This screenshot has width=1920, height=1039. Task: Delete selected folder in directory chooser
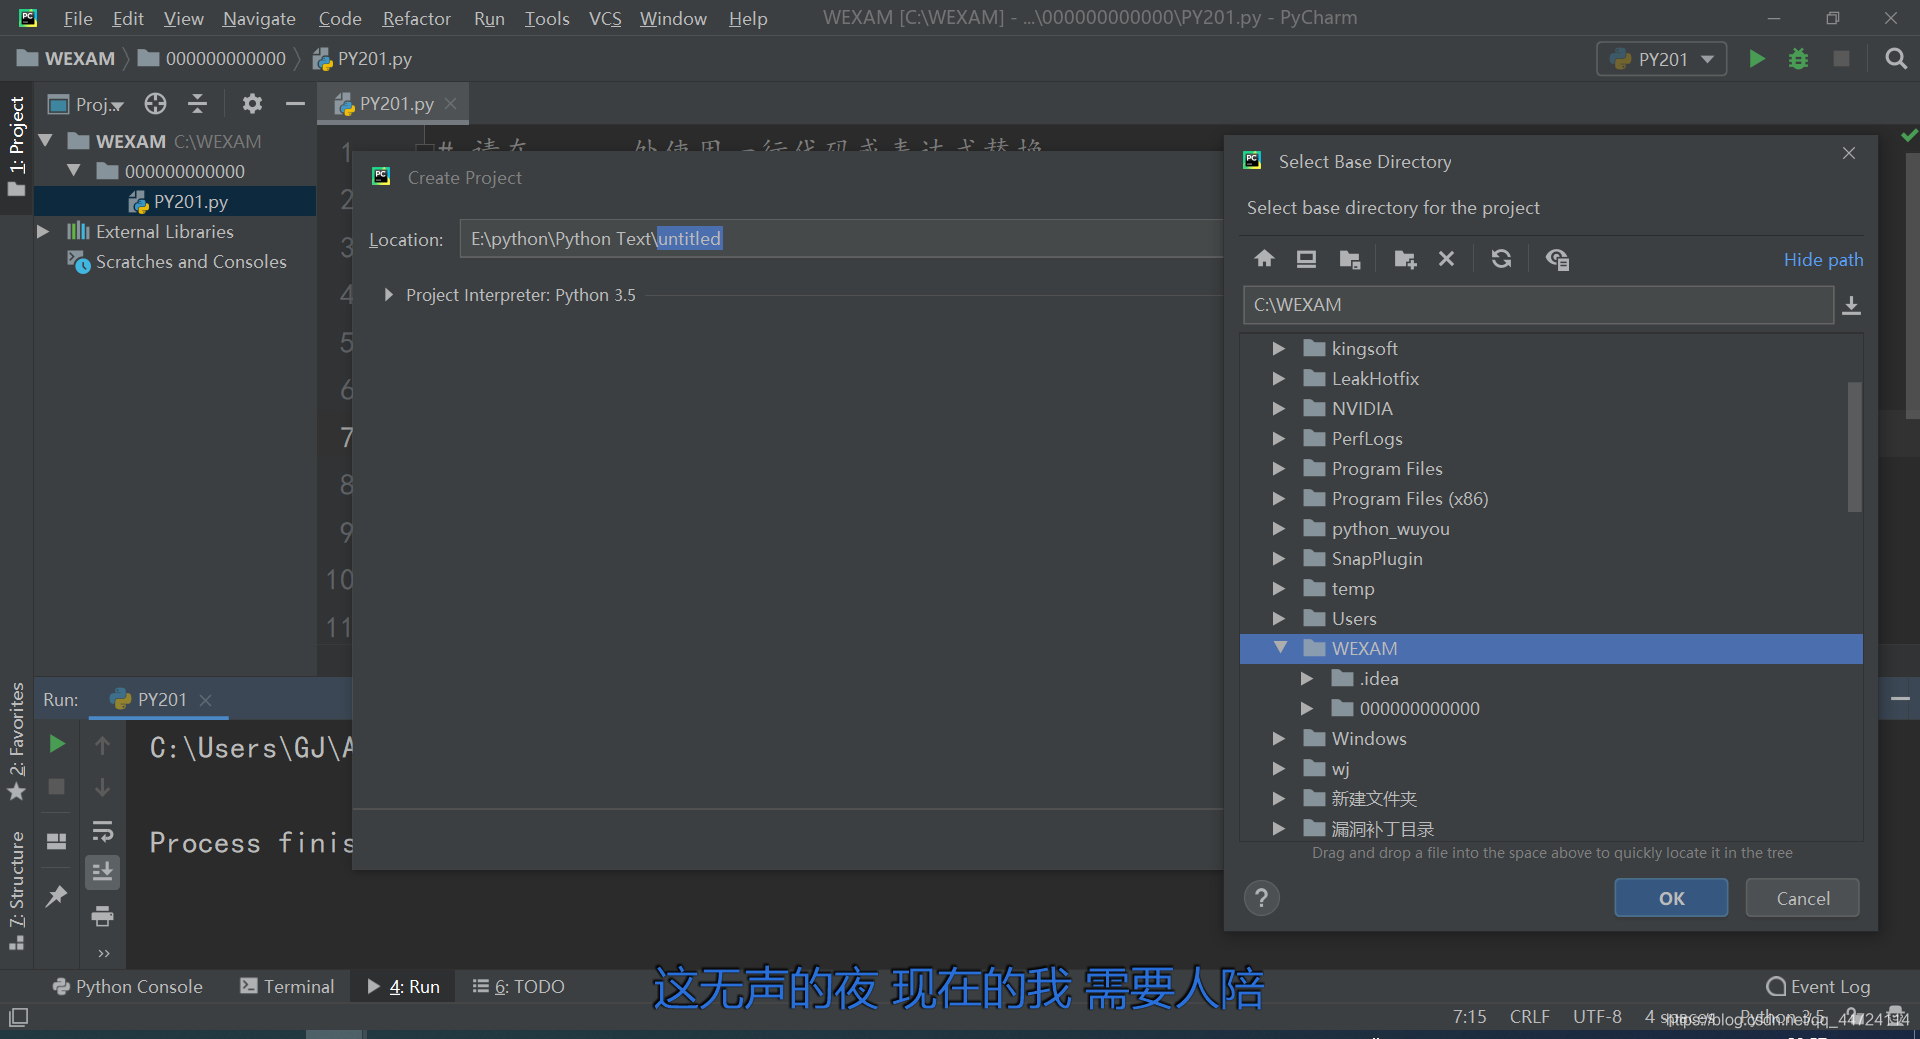[x=1446, y=259]
